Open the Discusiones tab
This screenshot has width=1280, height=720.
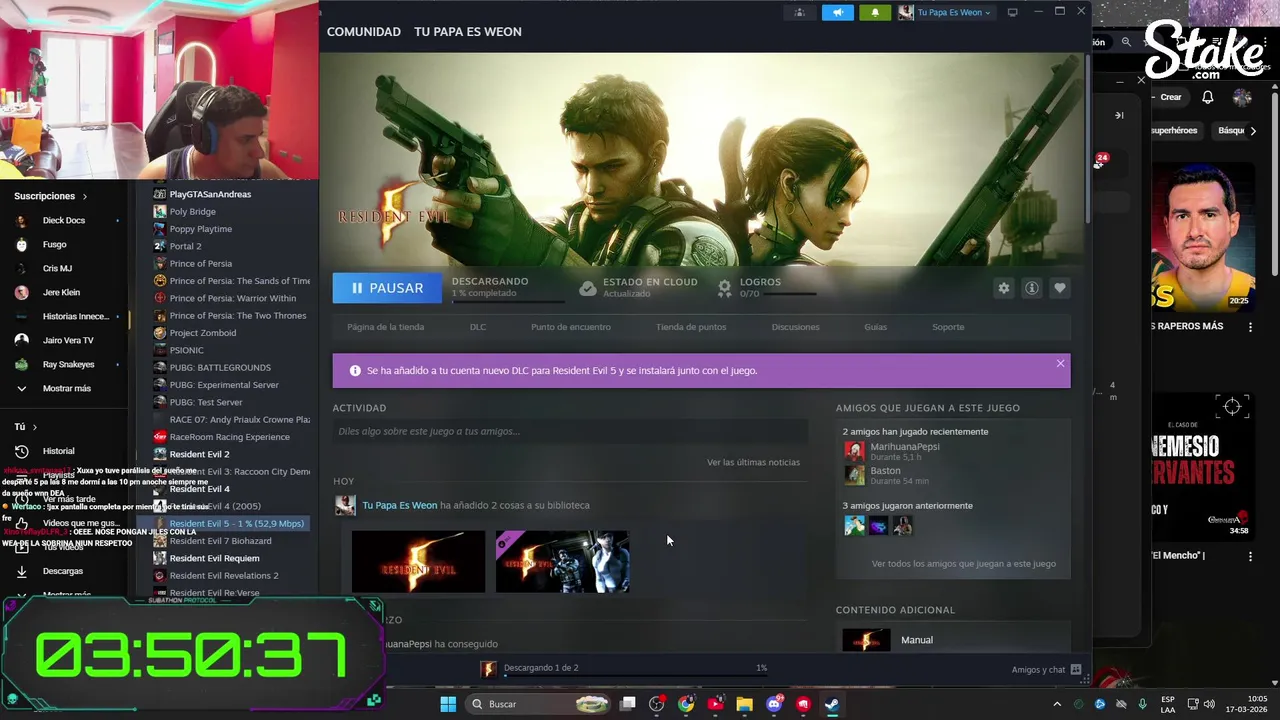coord(795,327)
